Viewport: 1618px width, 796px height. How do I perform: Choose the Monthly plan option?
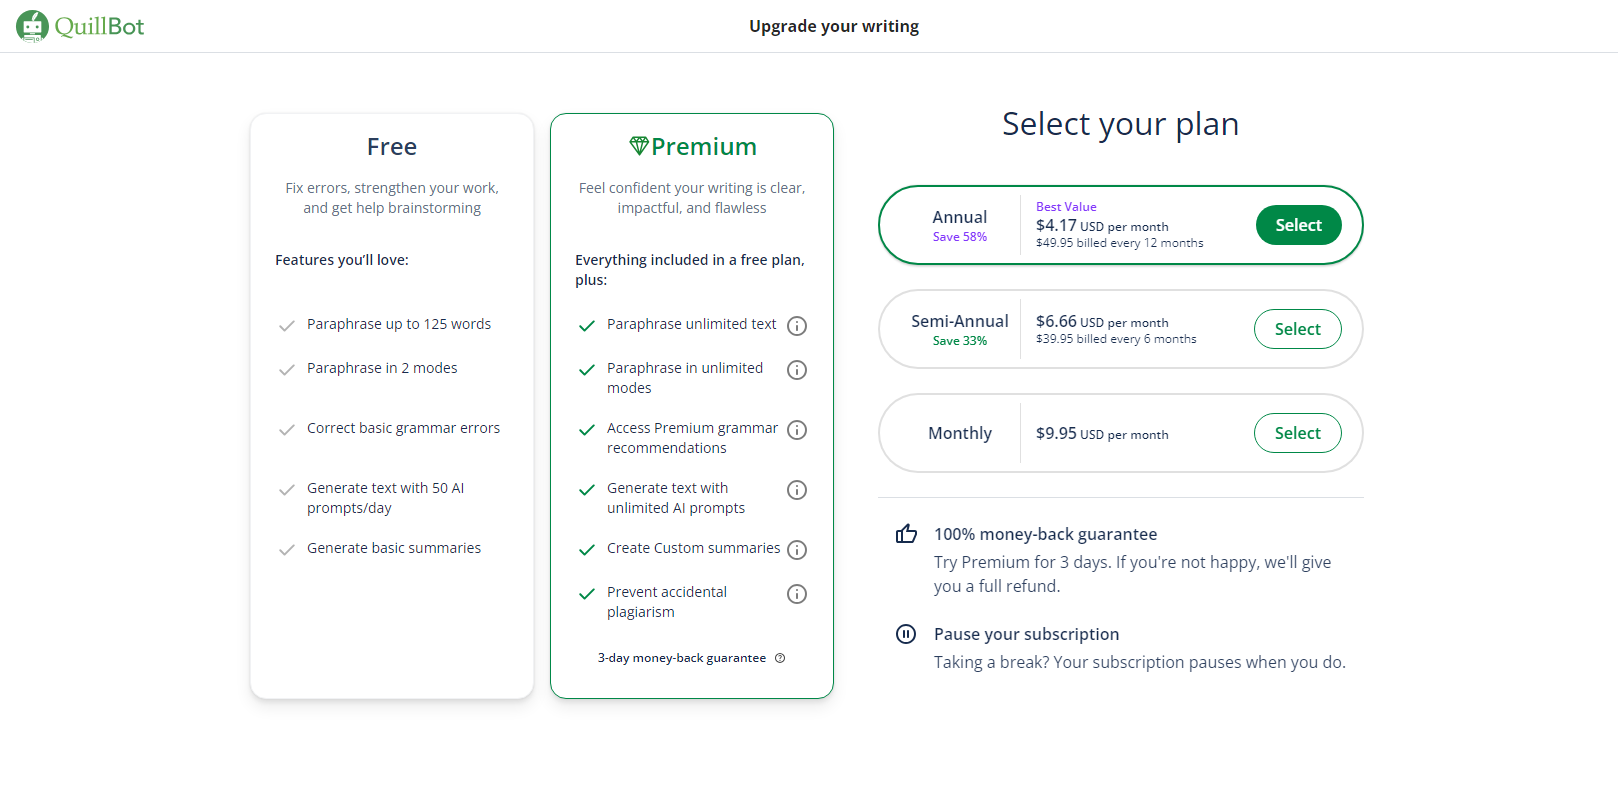coord(1297,433)
